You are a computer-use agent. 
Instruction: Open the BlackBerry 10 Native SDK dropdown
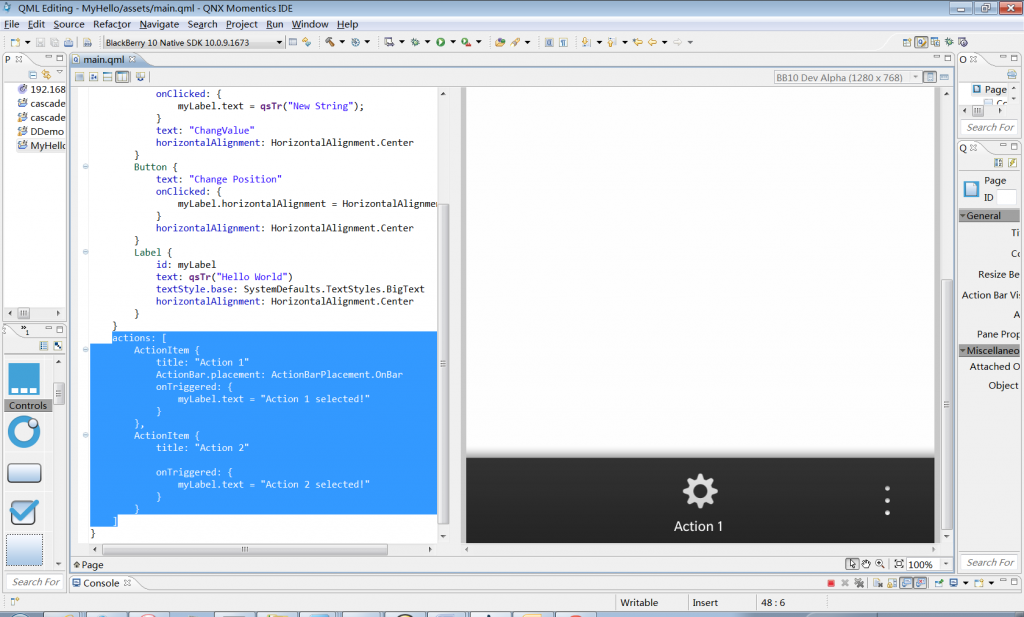click(x=279, y=42)
